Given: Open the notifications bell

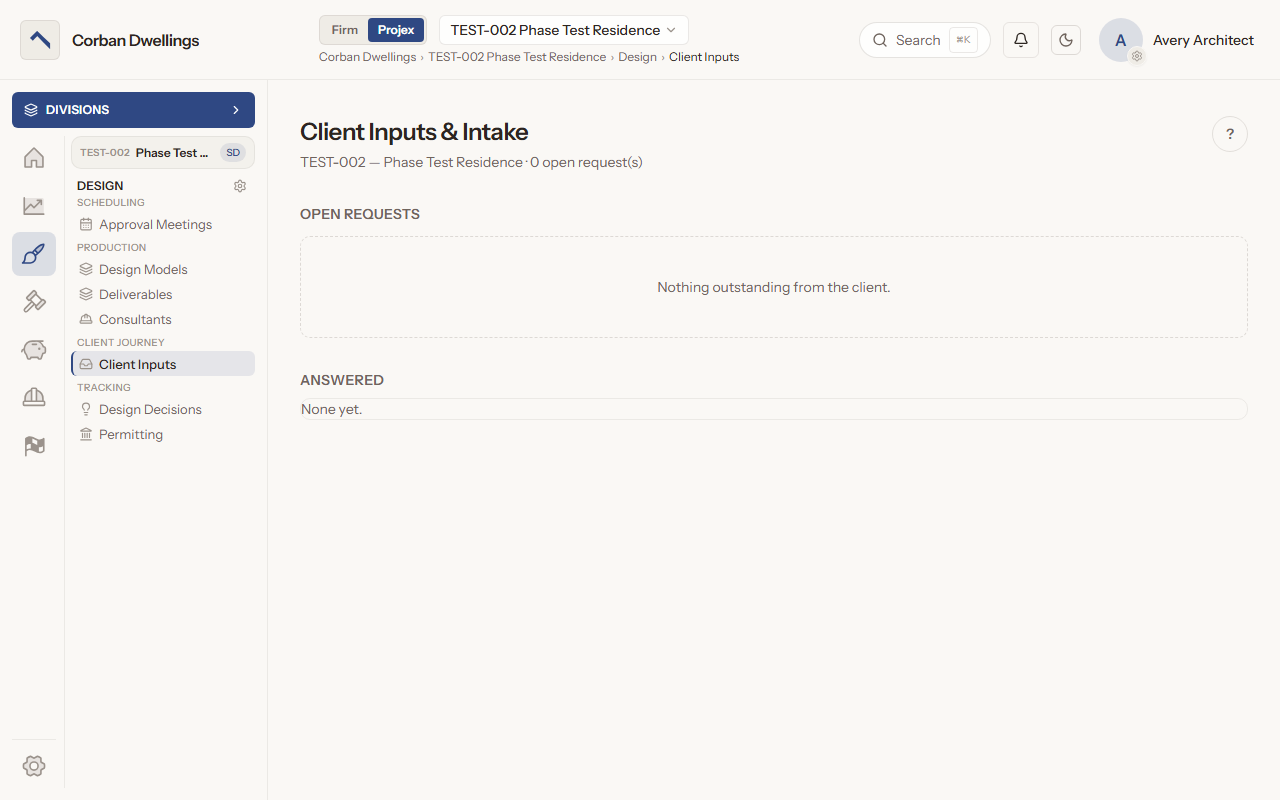Looking at the screenshot, I should 1021,40.
